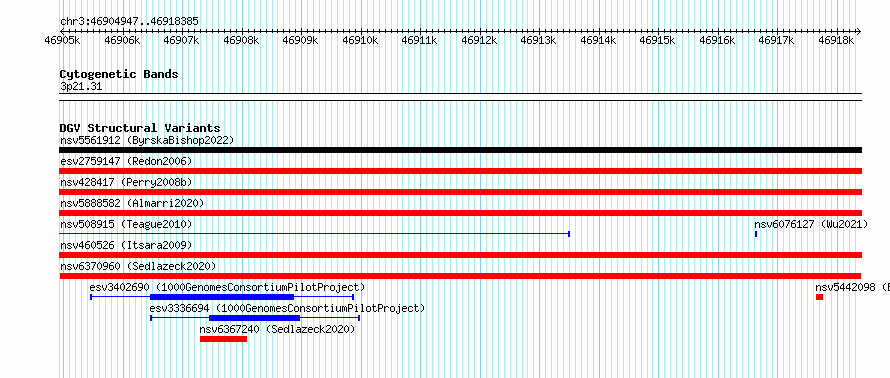Click the DGV Structural Variants track title
Image resolution: width=890 pixels, height=378 pixels.
[140, 128]
